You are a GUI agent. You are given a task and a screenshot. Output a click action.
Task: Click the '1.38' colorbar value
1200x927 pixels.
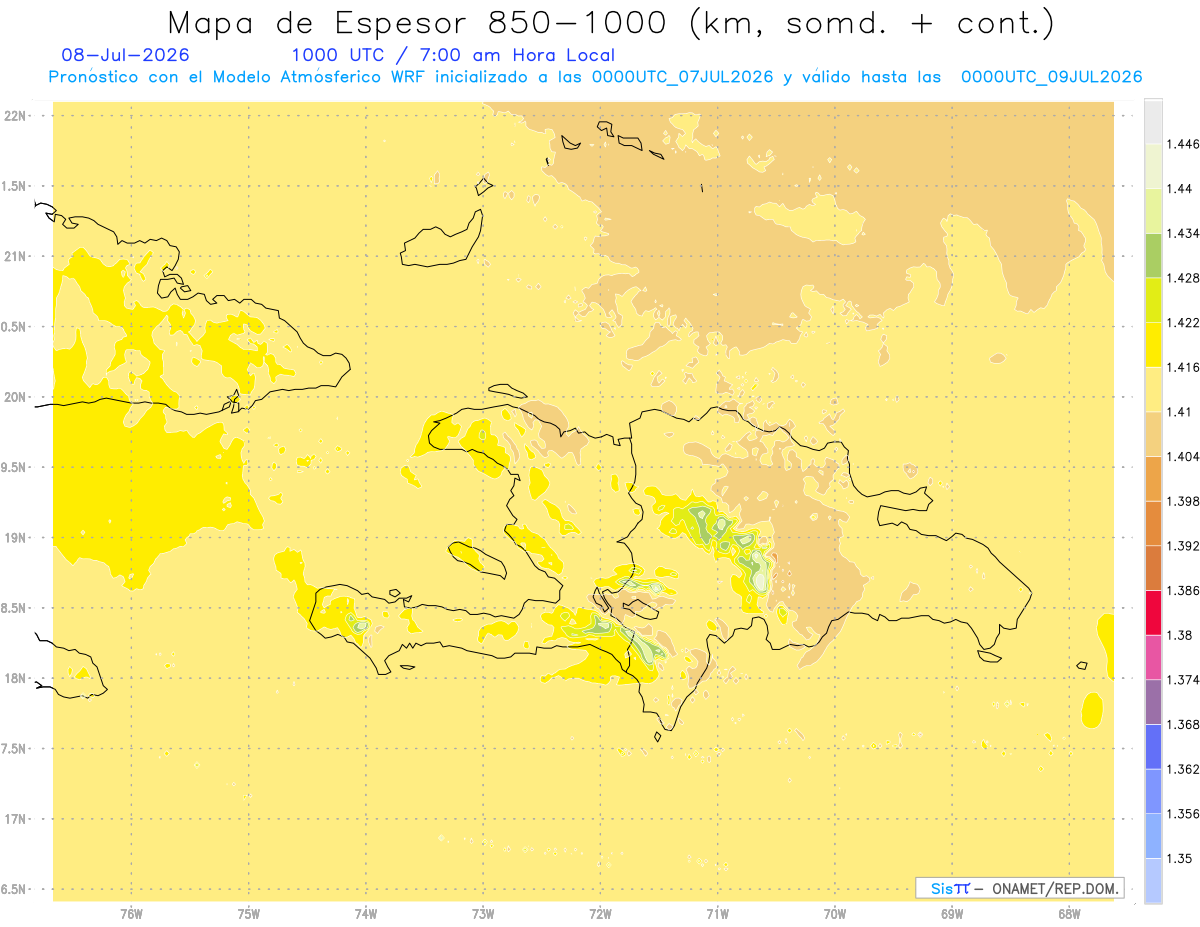(x=1179, y=635)
